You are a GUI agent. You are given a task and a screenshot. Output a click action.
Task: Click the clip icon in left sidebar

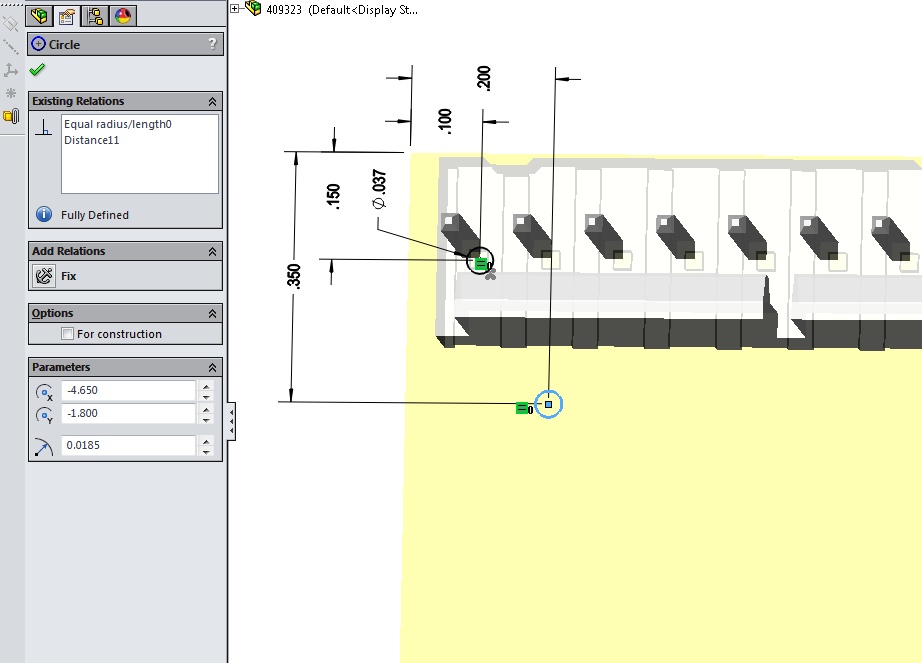pyautogui.click(x=11, y=116)
